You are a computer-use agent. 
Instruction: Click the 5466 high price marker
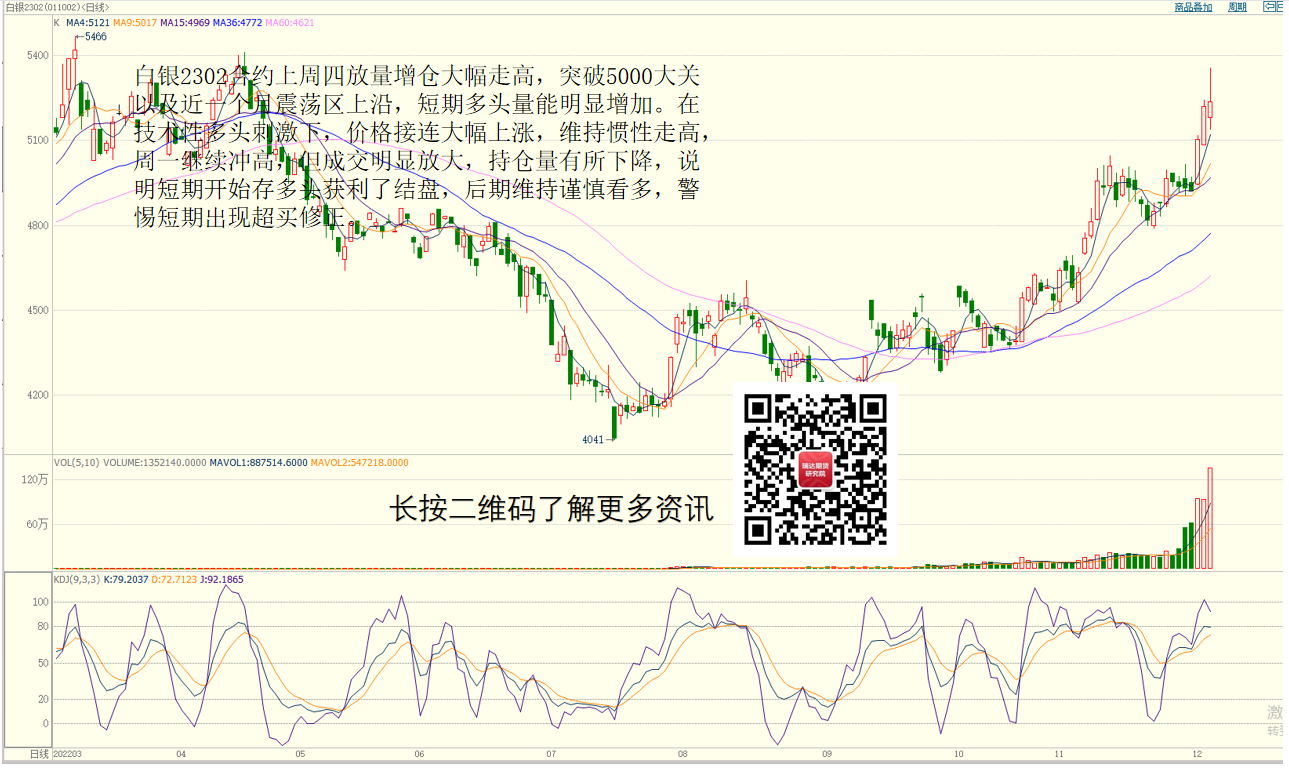(95, 37)
